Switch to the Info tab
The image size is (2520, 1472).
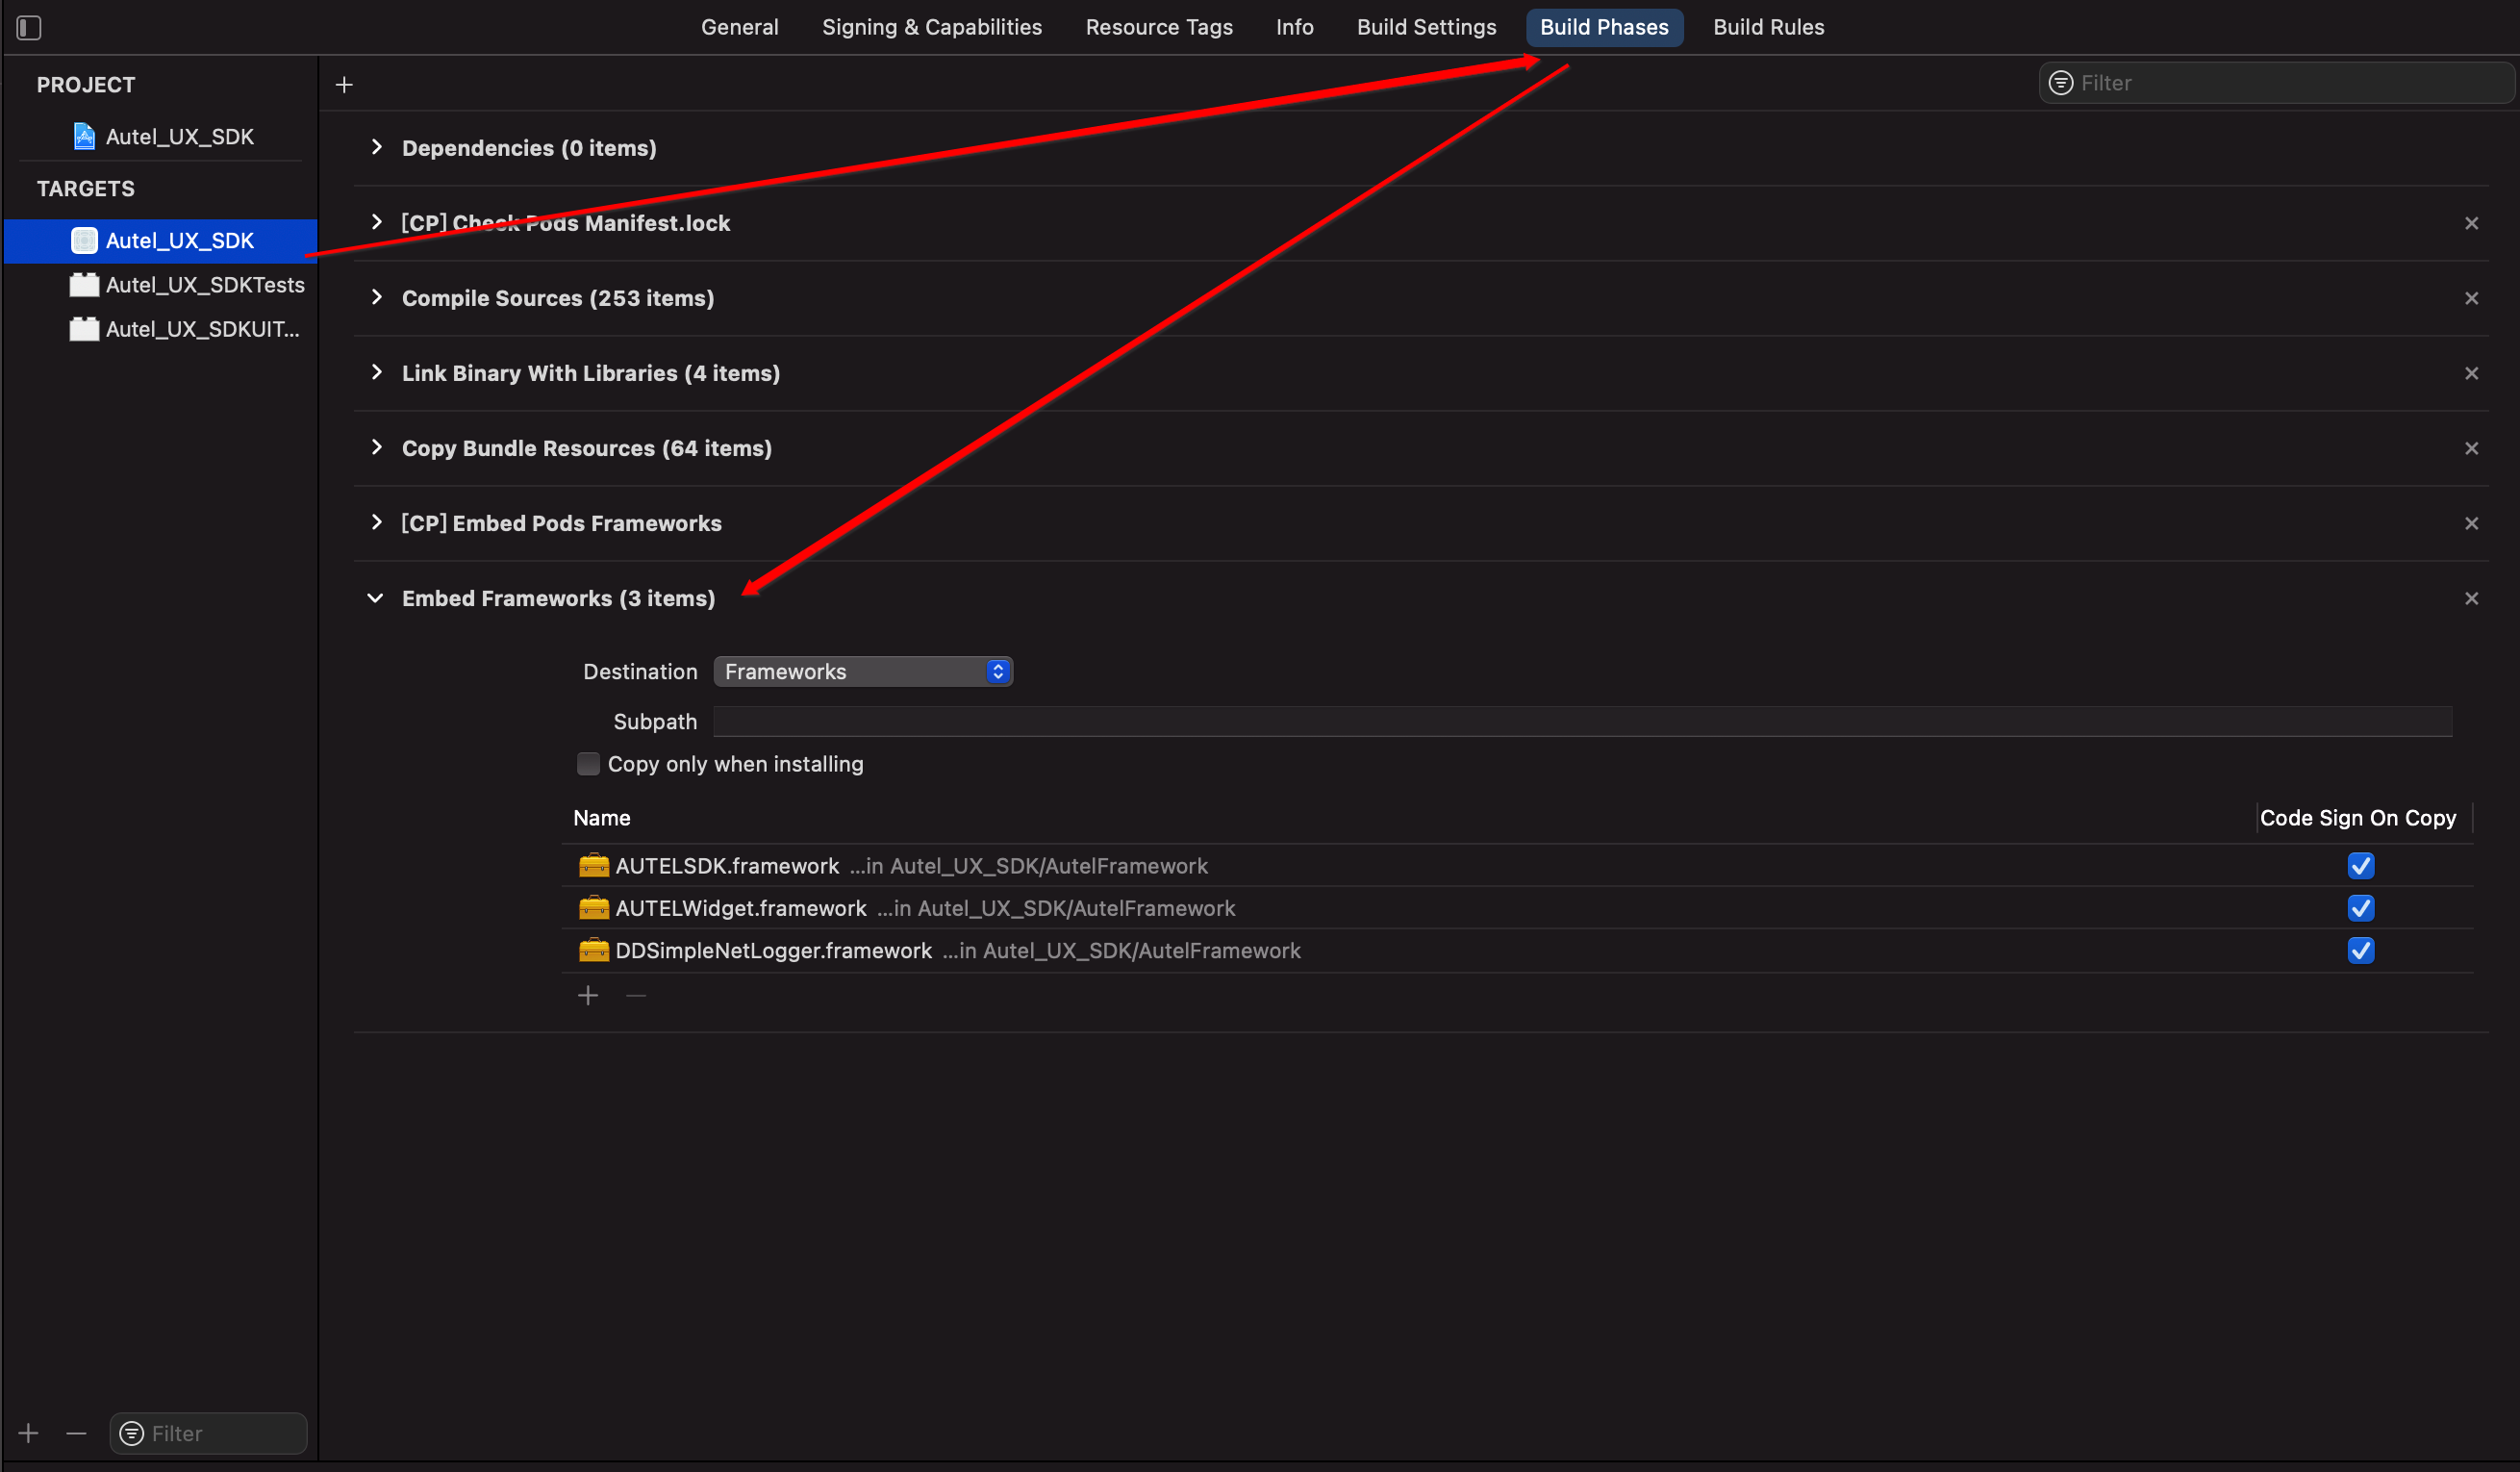coord(1294,27)
